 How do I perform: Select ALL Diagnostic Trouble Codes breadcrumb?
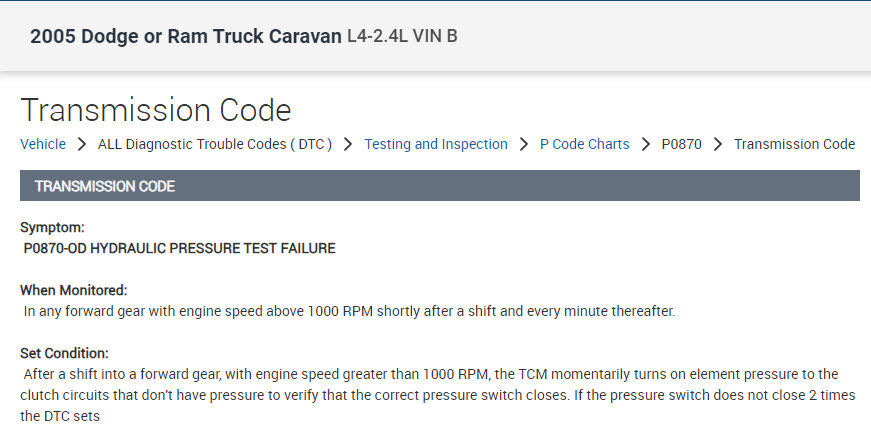tap(214, 144)
